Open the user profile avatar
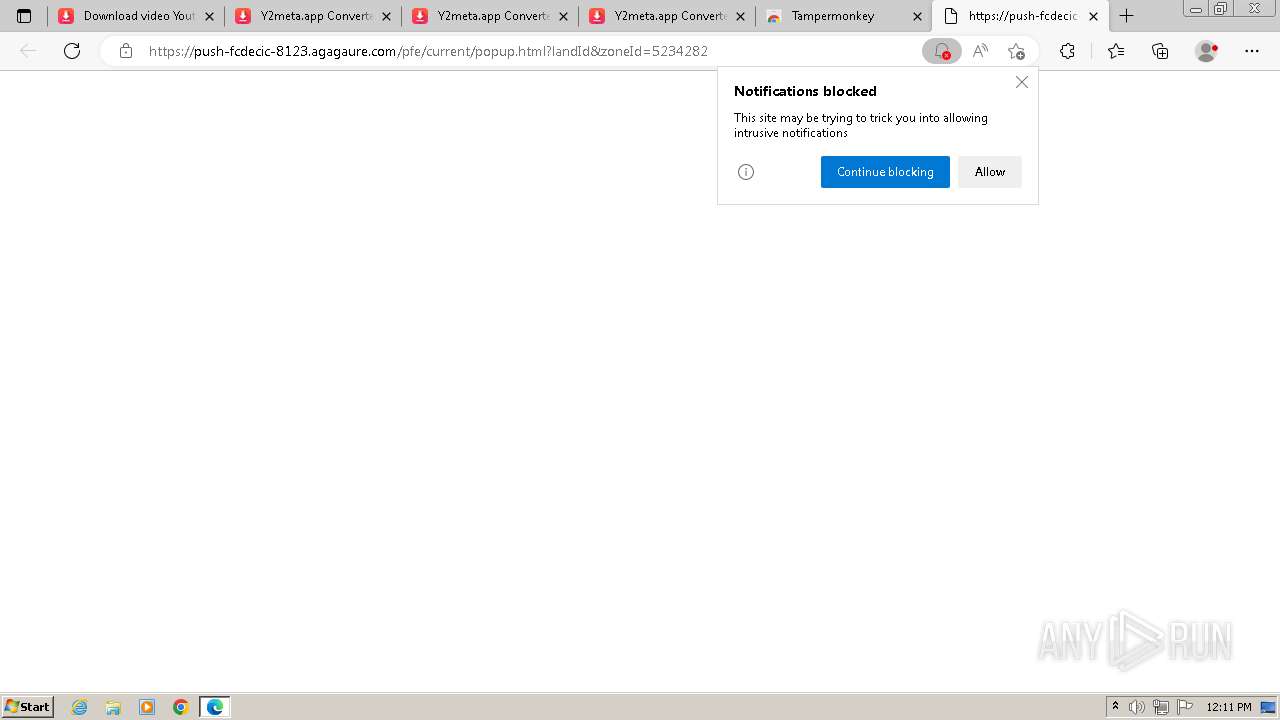The image size is (1280, 720). pyautogui.click(x=1207, y=51)
